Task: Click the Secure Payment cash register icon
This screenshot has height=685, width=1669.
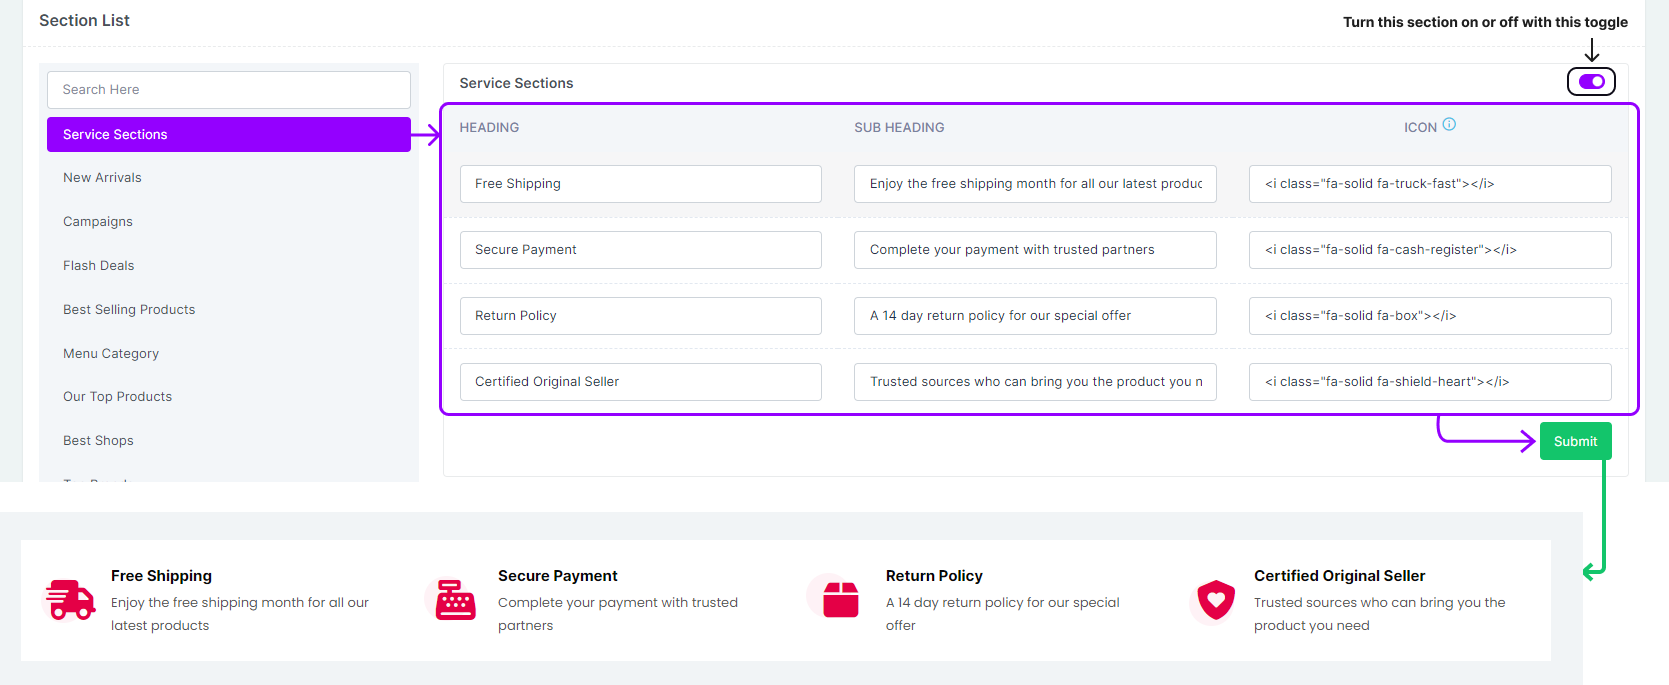Action: [x=455, y=600]
